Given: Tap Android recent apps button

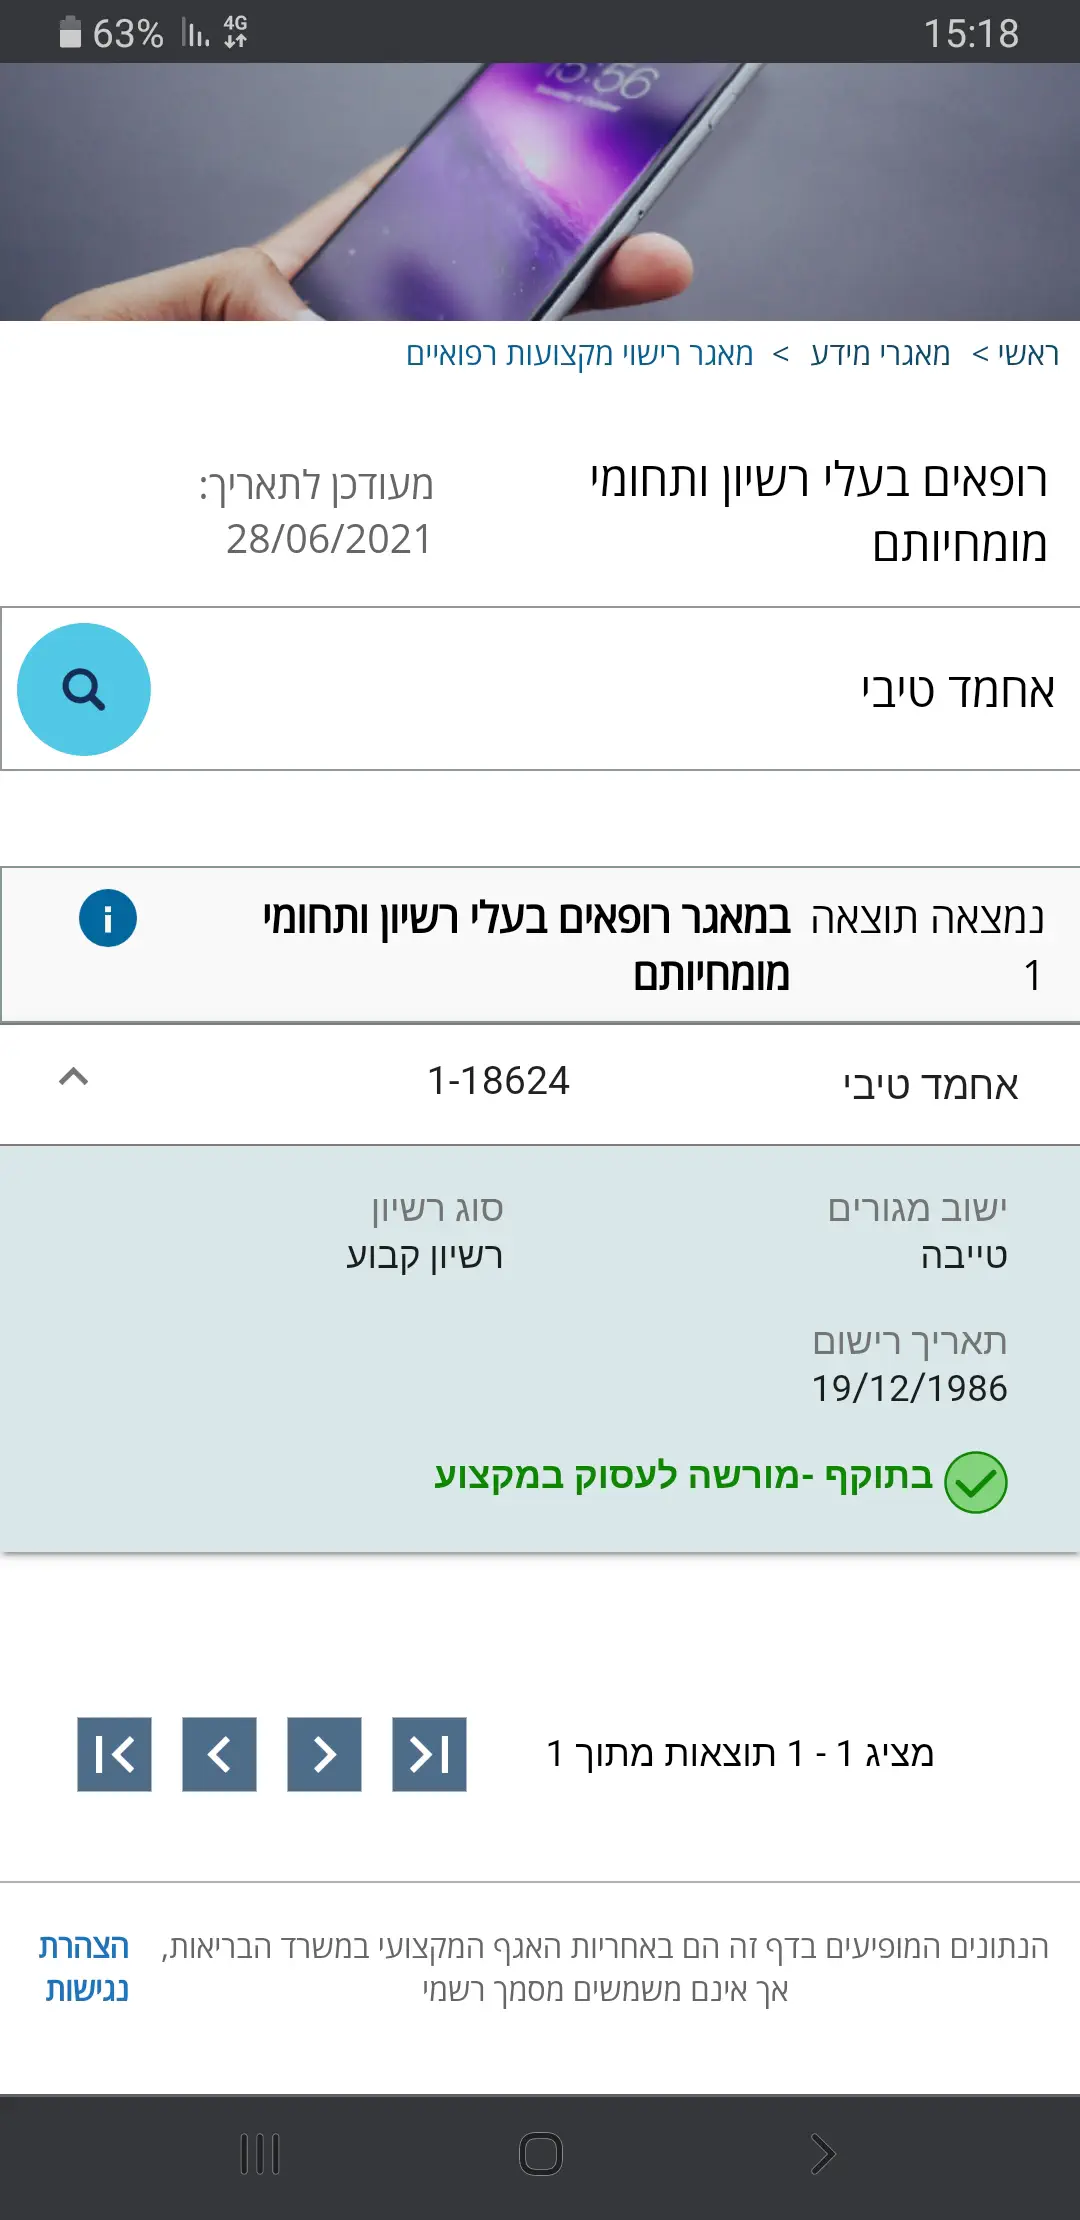Looking at the screenshot, I should (260, 2154).
